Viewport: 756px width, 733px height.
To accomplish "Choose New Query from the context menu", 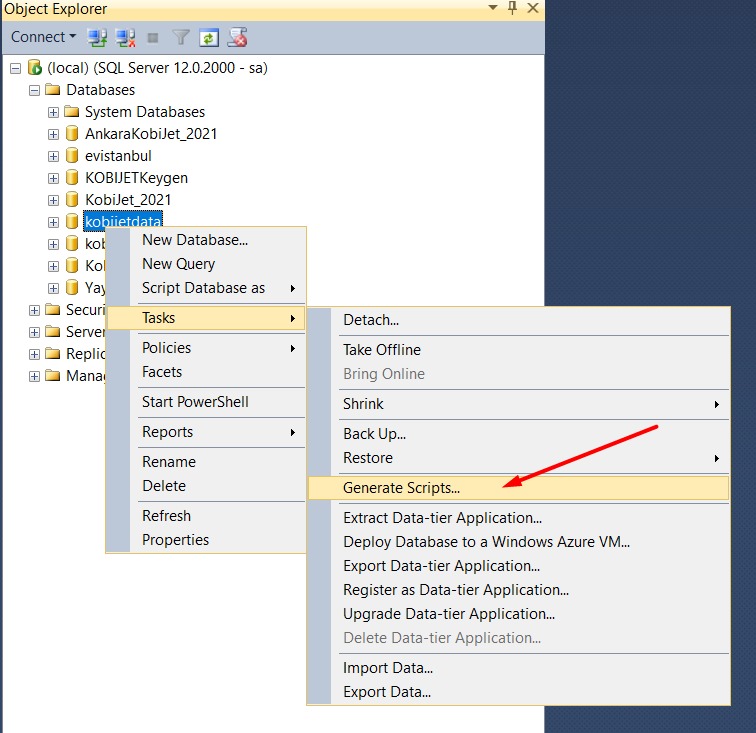I will point(206,264).
